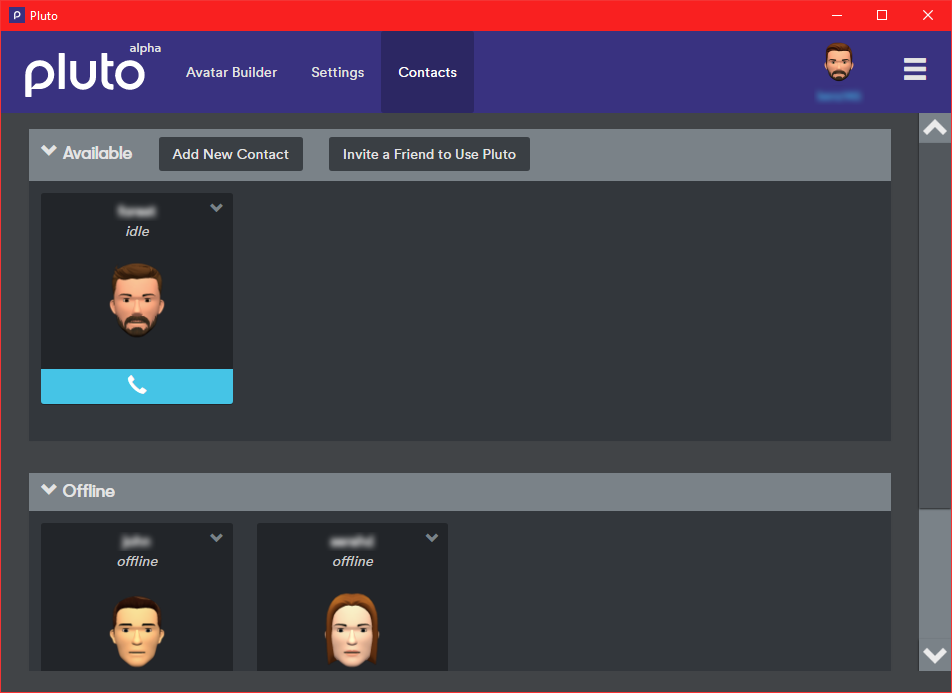Collapse the Offline contacts section
This screenshot has height=693, width=952.
49,490
